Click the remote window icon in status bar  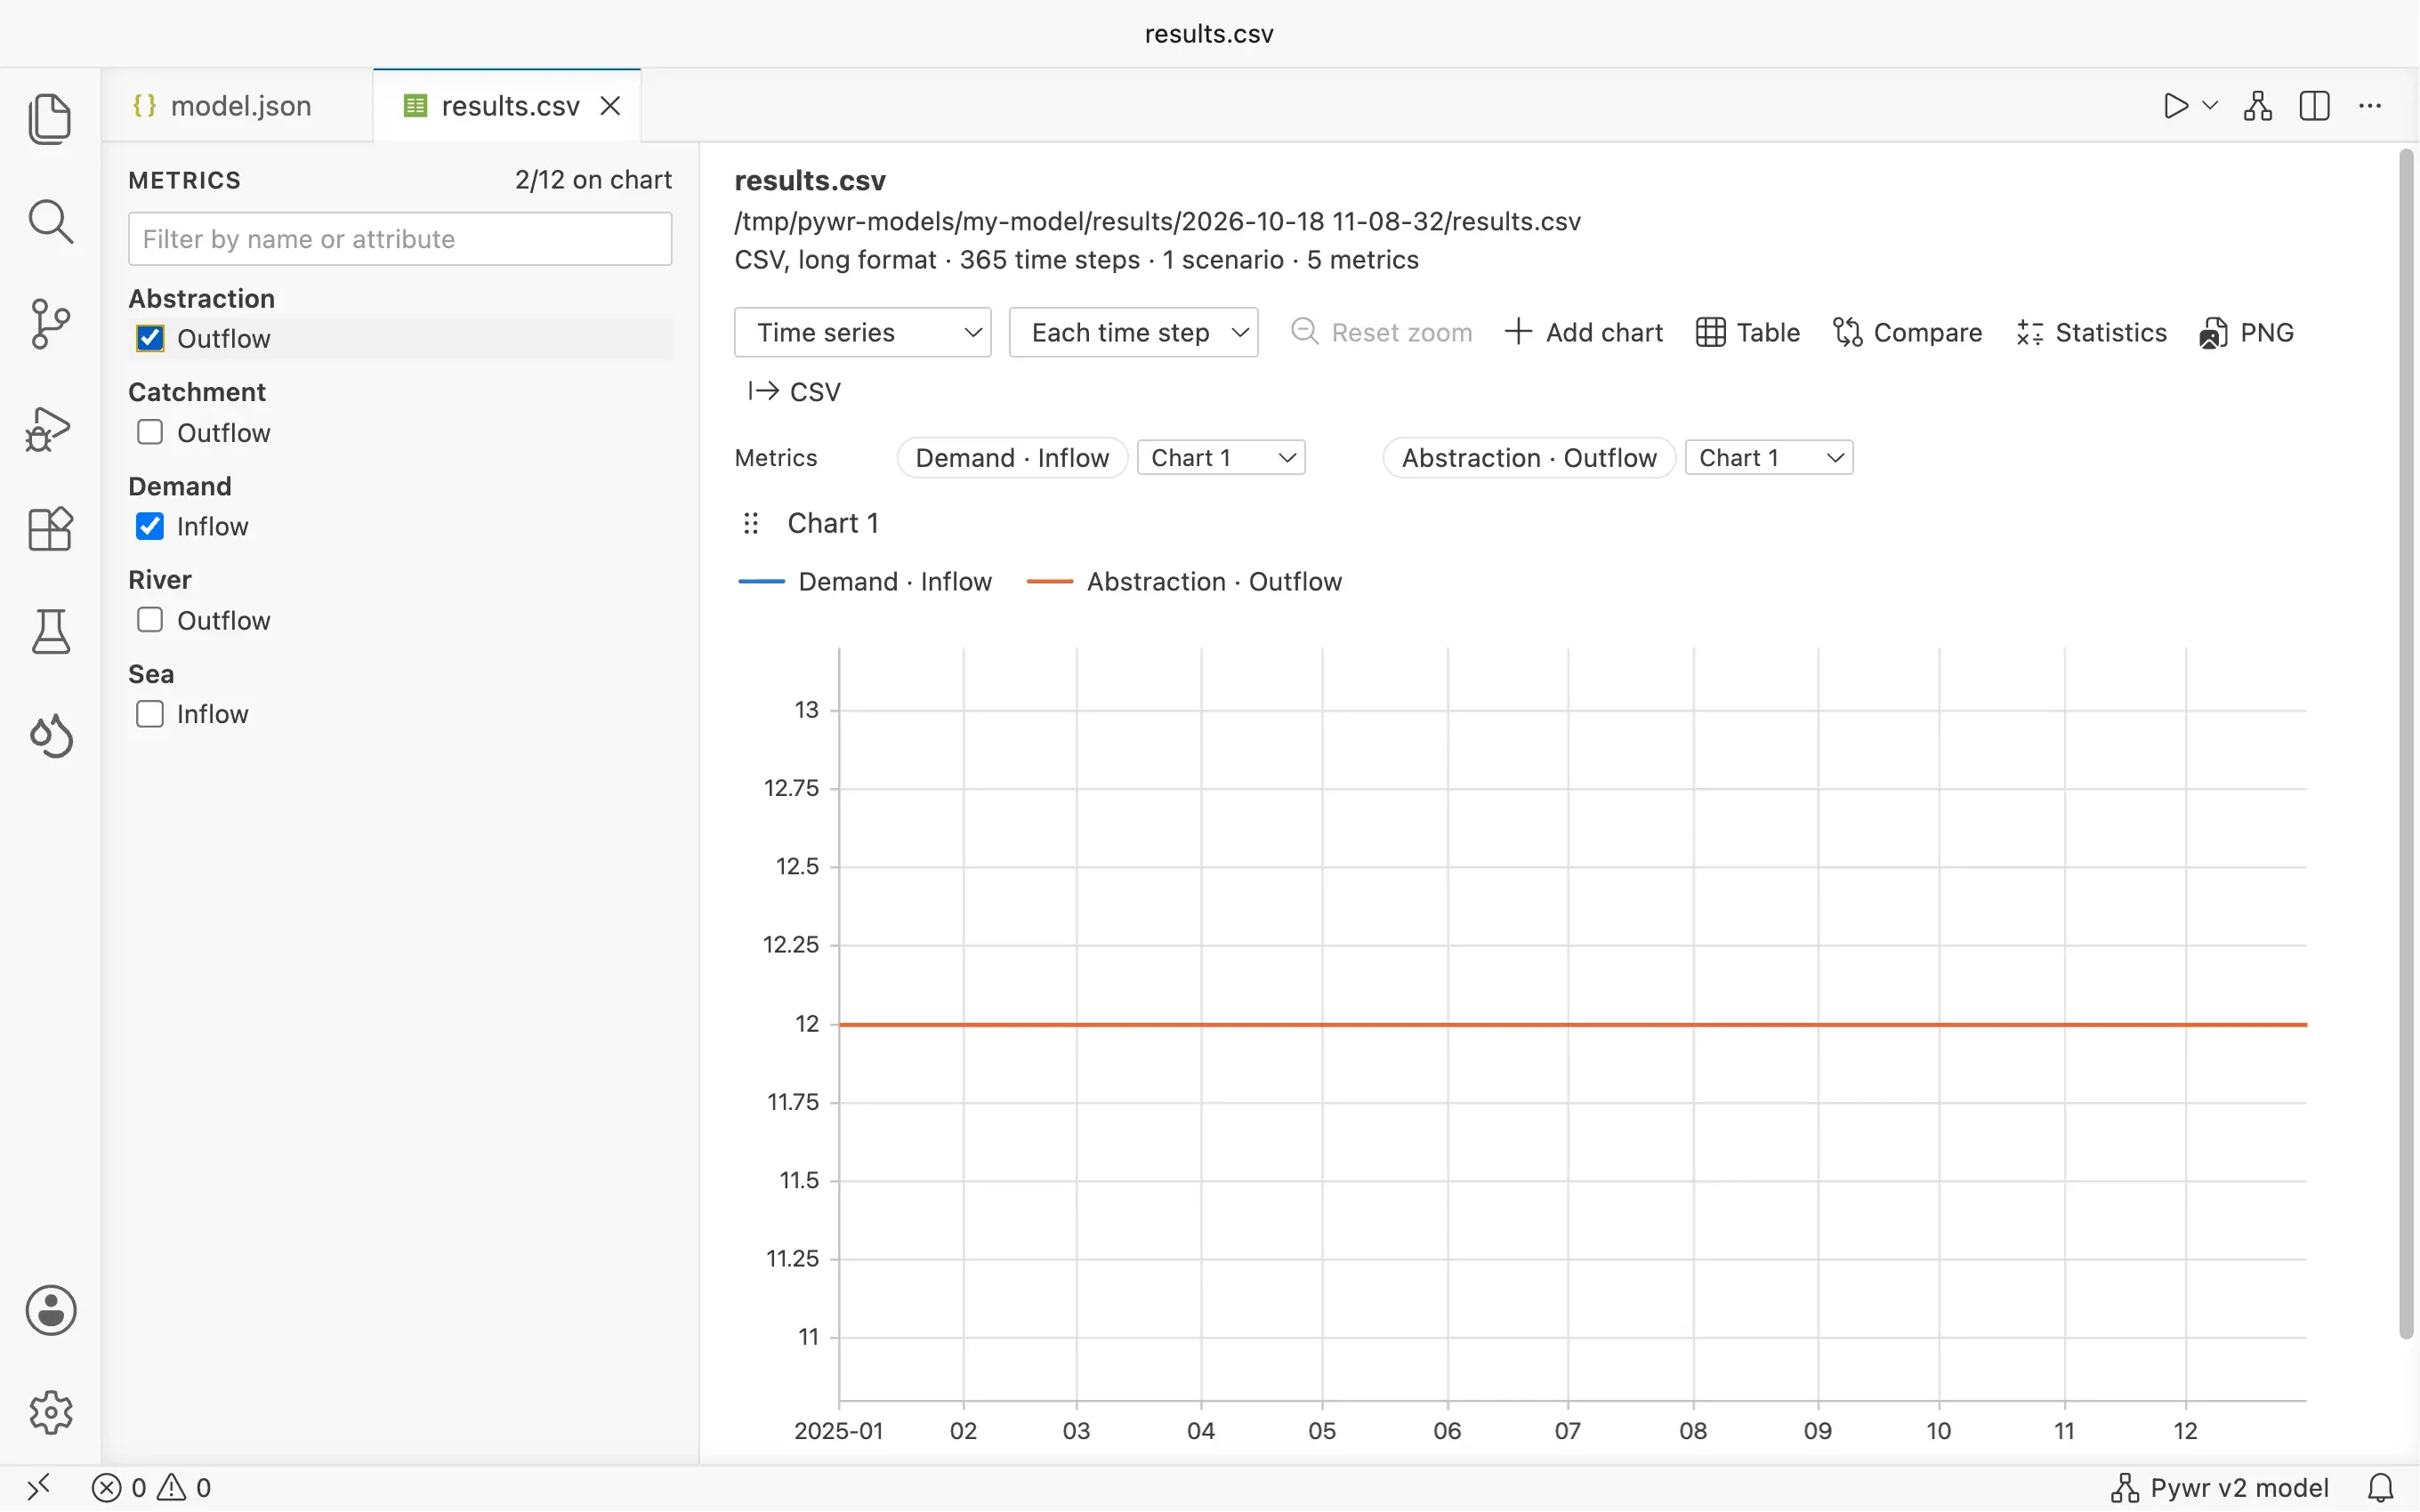[38, 1487]
